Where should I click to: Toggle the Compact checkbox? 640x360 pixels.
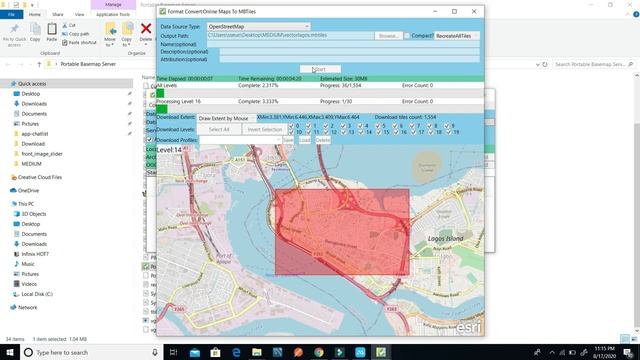click(x=407, y=36)
